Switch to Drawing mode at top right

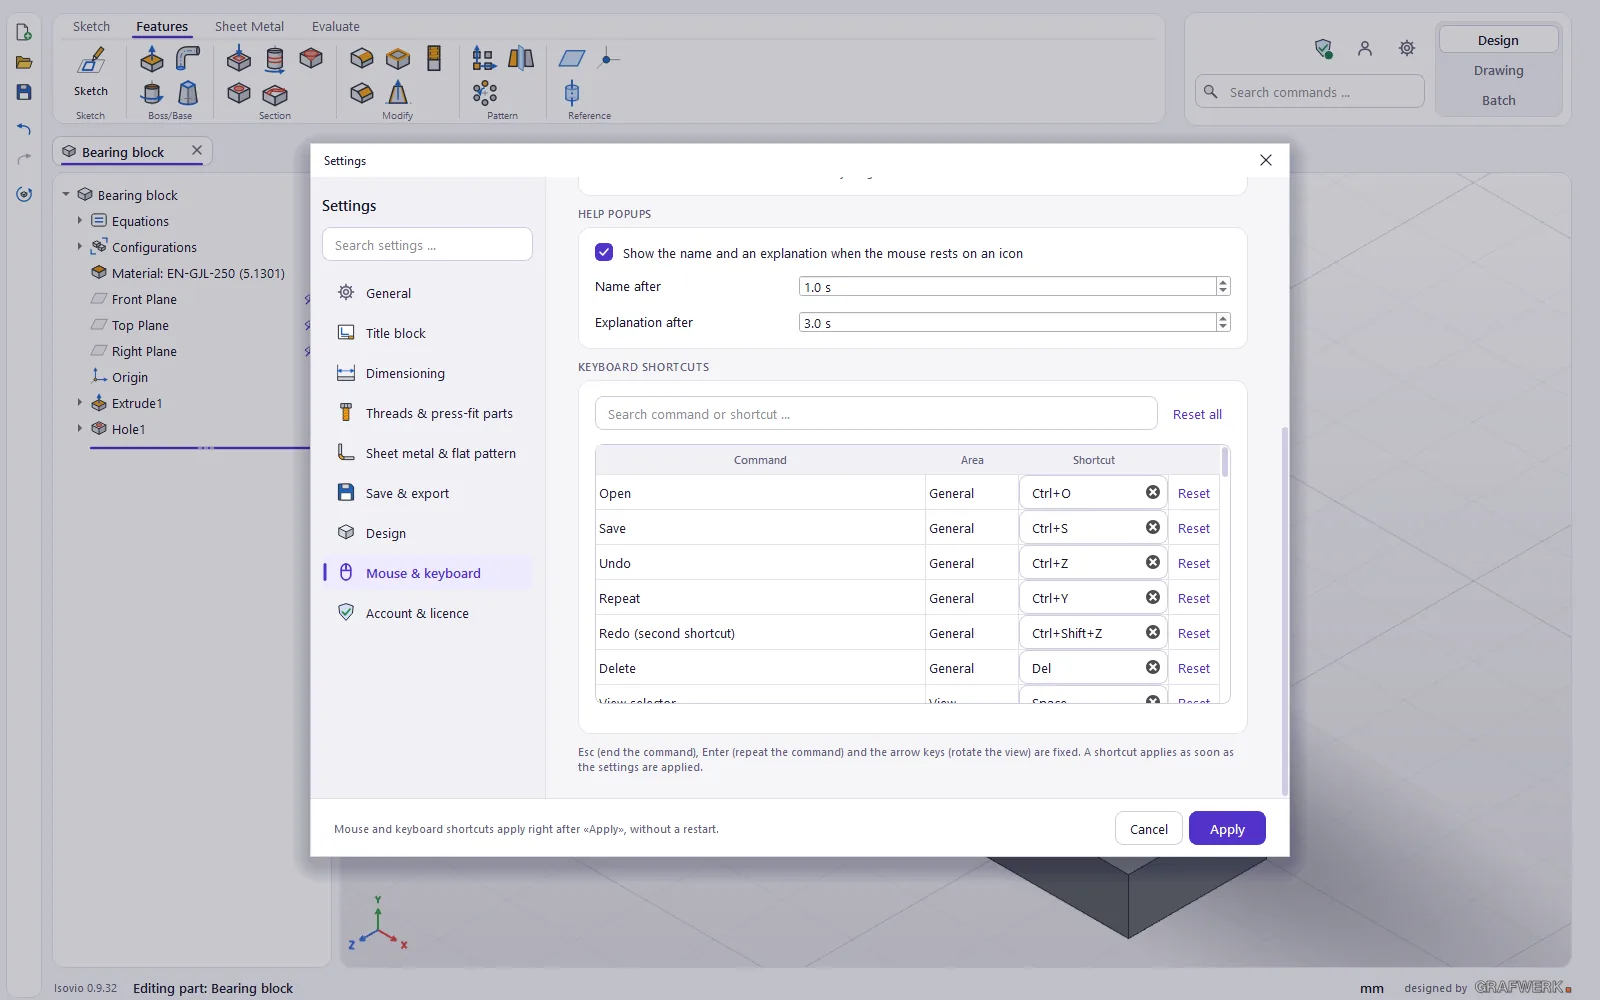click(x=1498, y=70)
